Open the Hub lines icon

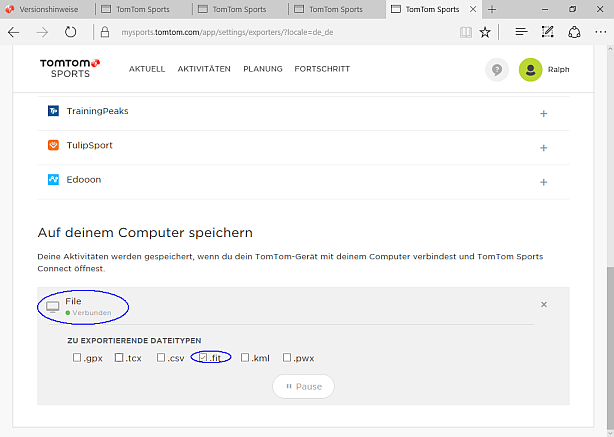[521, 32]
